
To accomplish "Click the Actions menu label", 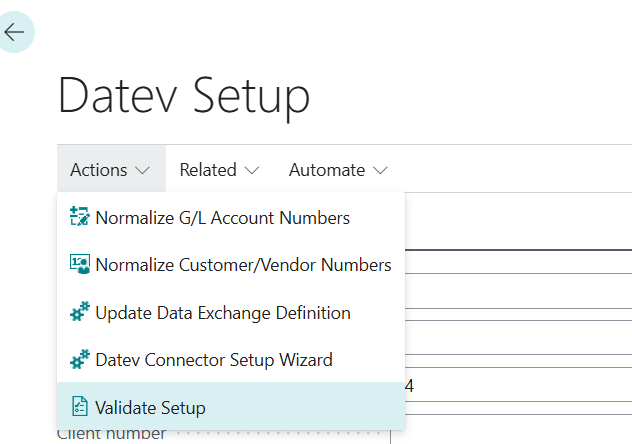I will 98,170.
